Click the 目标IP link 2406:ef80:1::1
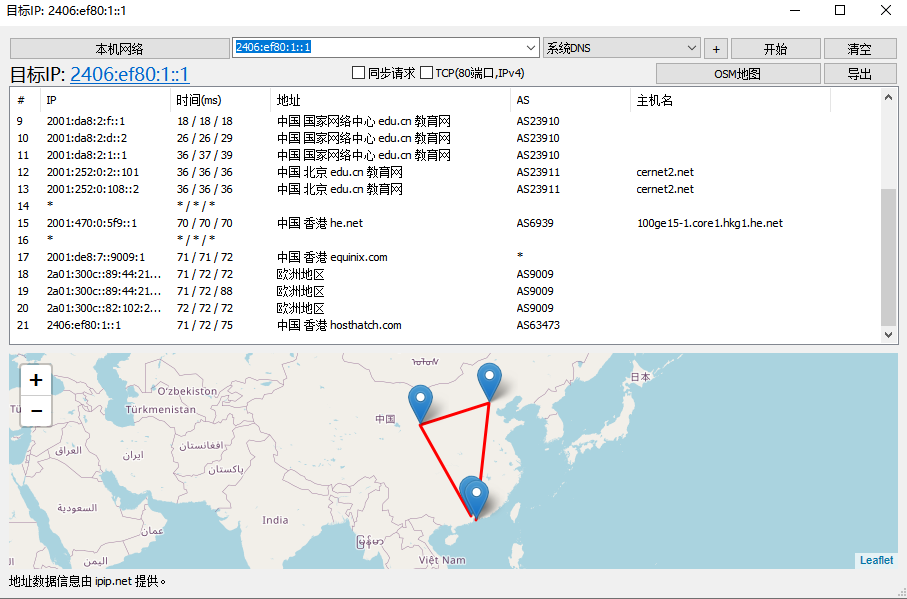This screenshot has height=599, width=907. tap(129, 74)
